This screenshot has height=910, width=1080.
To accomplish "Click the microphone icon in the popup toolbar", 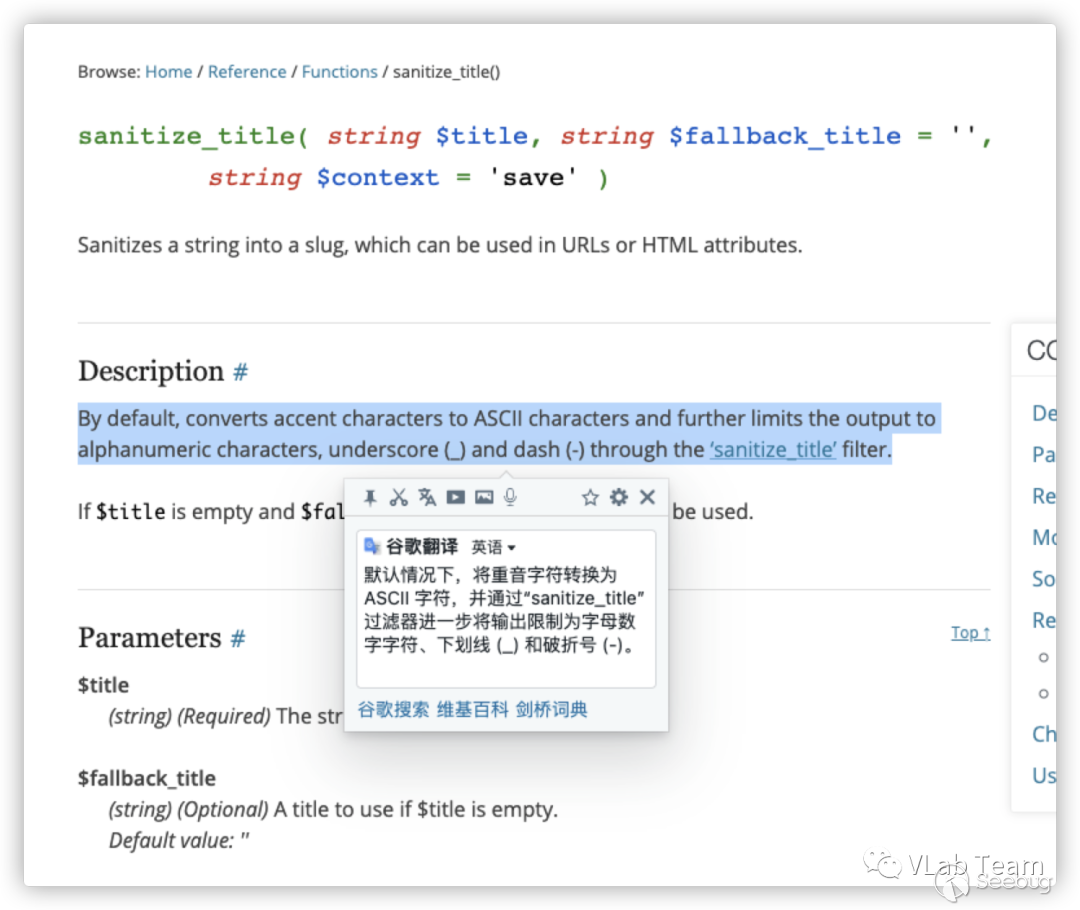I will click(510, 497).
